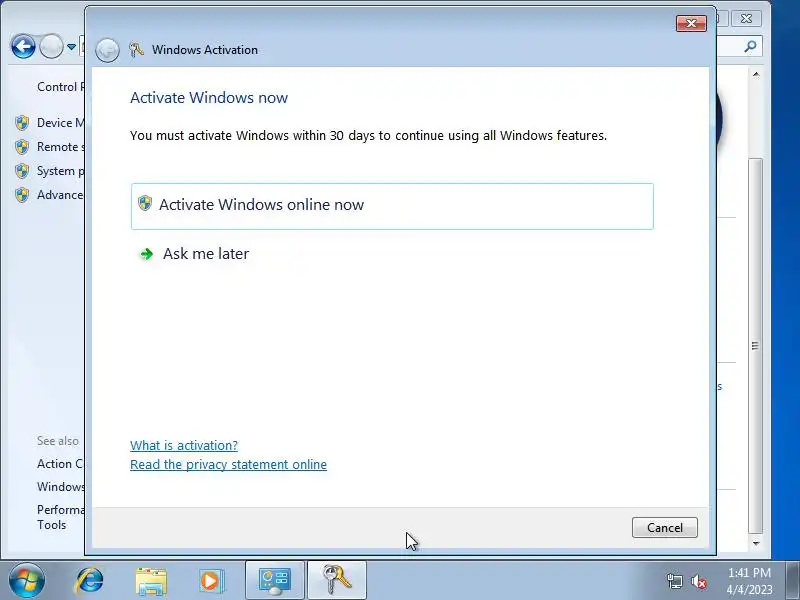The image size is (800, 600).
Task: Click the shield icon next to System protection
Action: pos(22,171)
